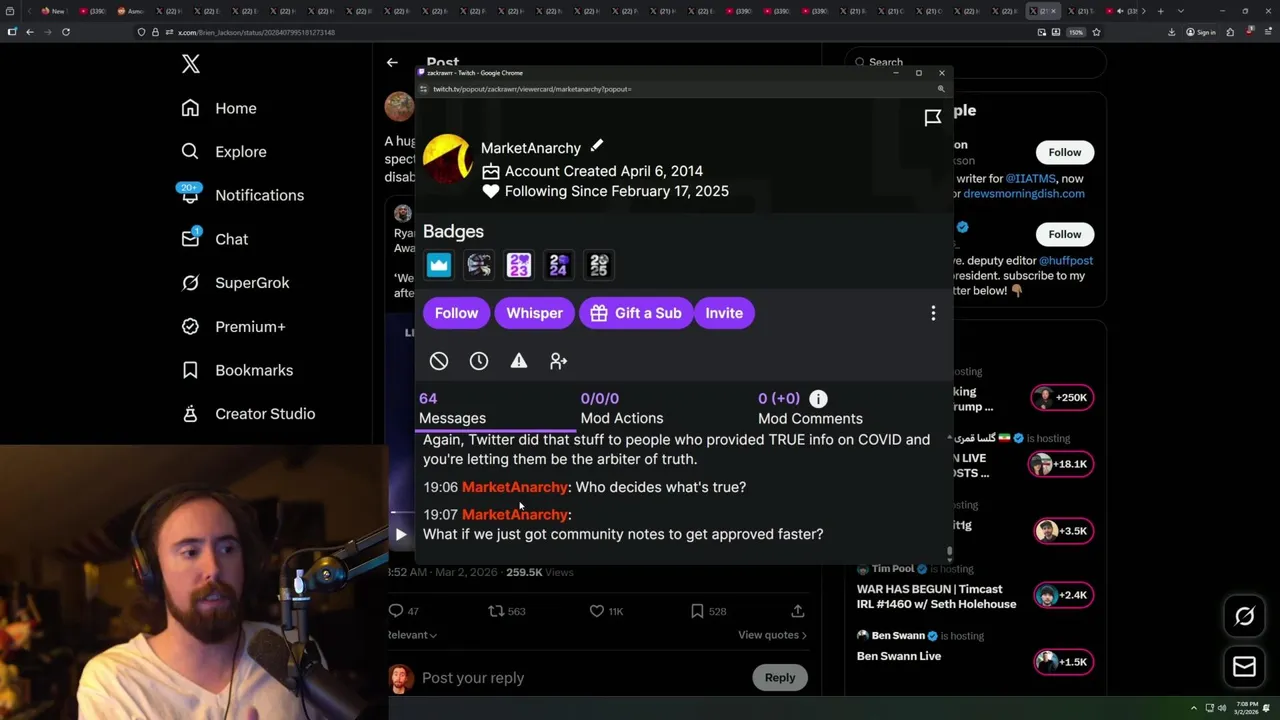Follow the first suggested account
Viewport: 1280px width, 720px height.
click(x=1065, y=152)
